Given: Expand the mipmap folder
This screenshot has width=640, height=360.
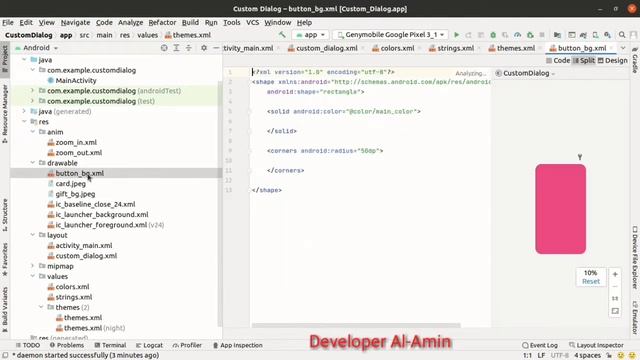Looking at the screenshot, I should coord(33,266).
